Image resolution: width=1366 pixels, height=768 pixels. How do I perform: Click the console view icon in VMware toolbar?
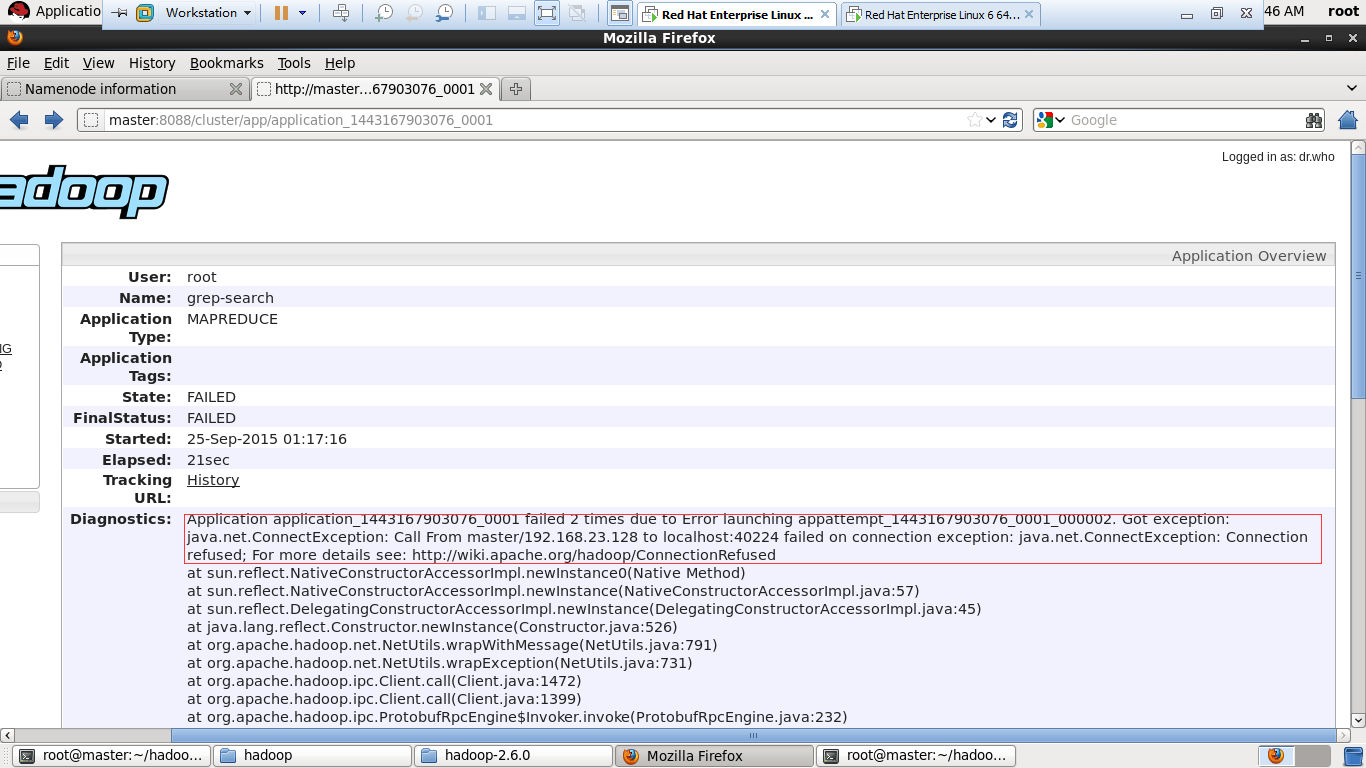620,13
